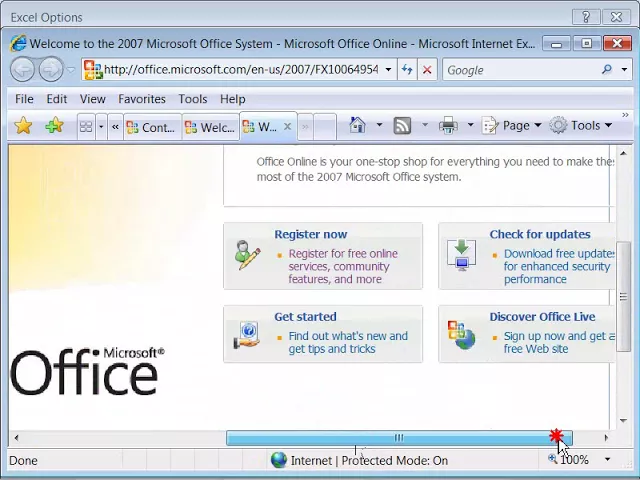Image resolution: width=640 pixels, height=480 pixels.
Task: Click the Discover Office Live globe icon
Action: coord(461,336)
